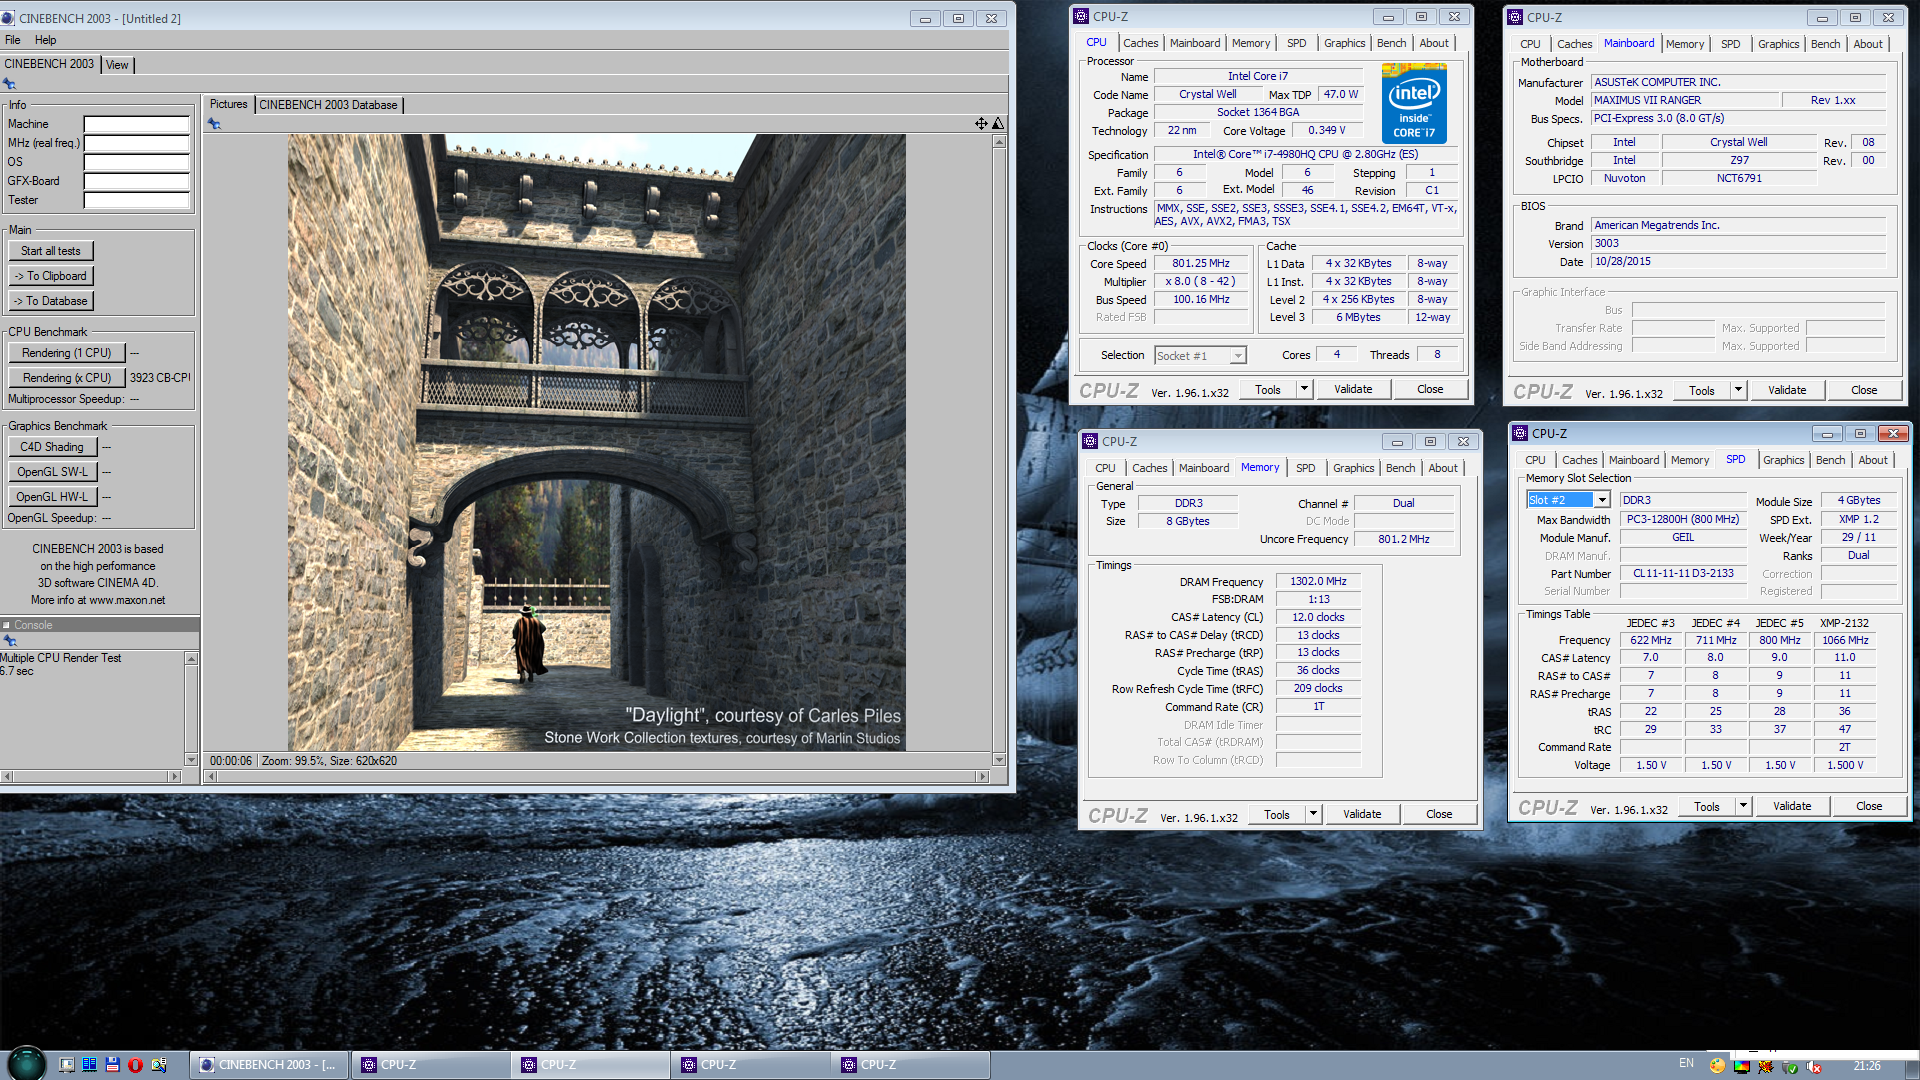Switch to the View tab in CINEBENCH

tap(117, 65)
